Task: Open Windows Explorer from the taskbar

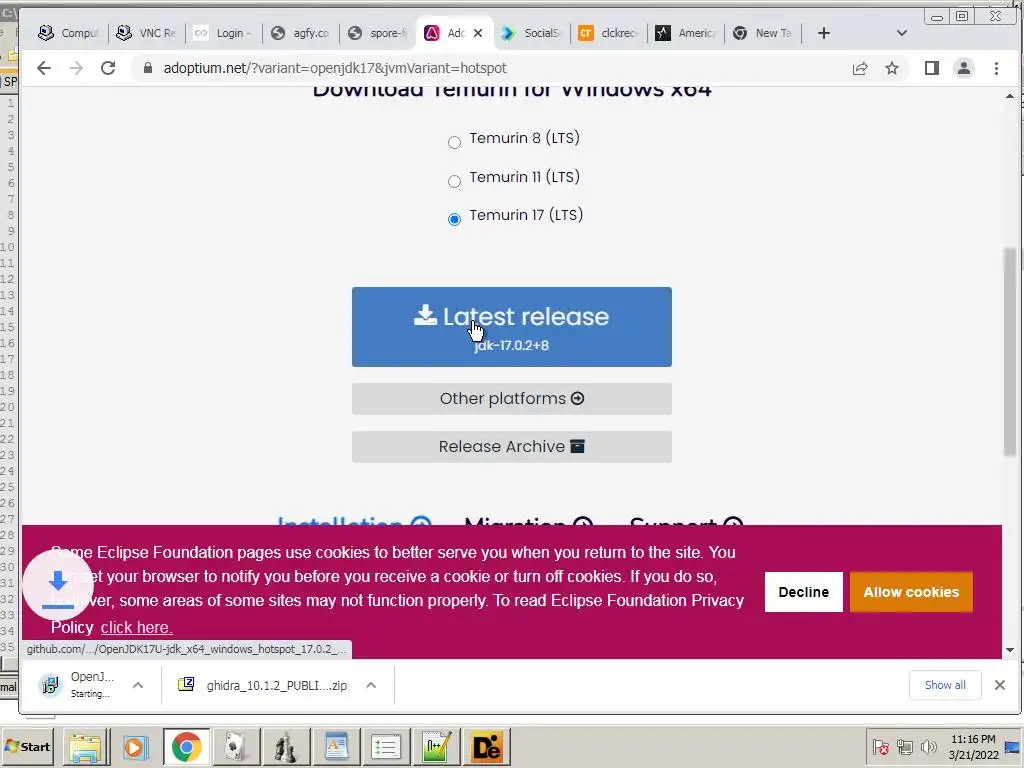Action: pos(86,747)
